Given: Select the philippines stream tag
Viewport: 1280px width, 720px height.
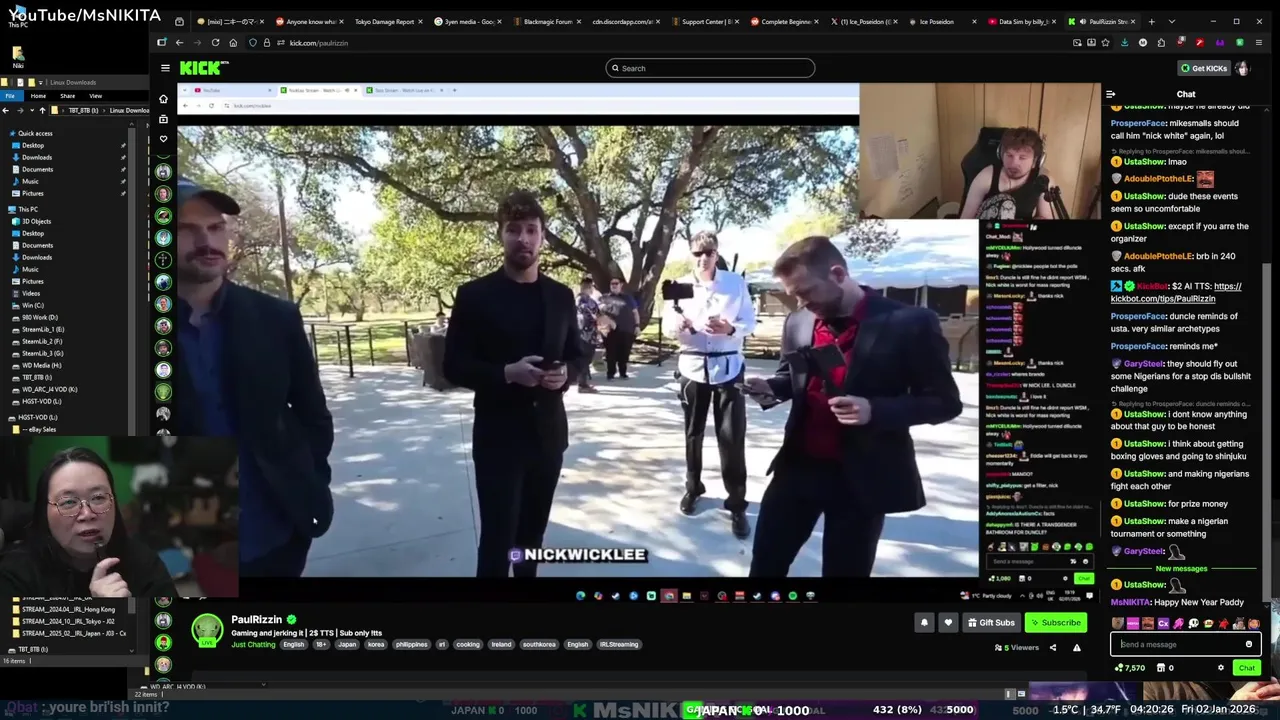Looking at the screenshot, I should 411,644.
